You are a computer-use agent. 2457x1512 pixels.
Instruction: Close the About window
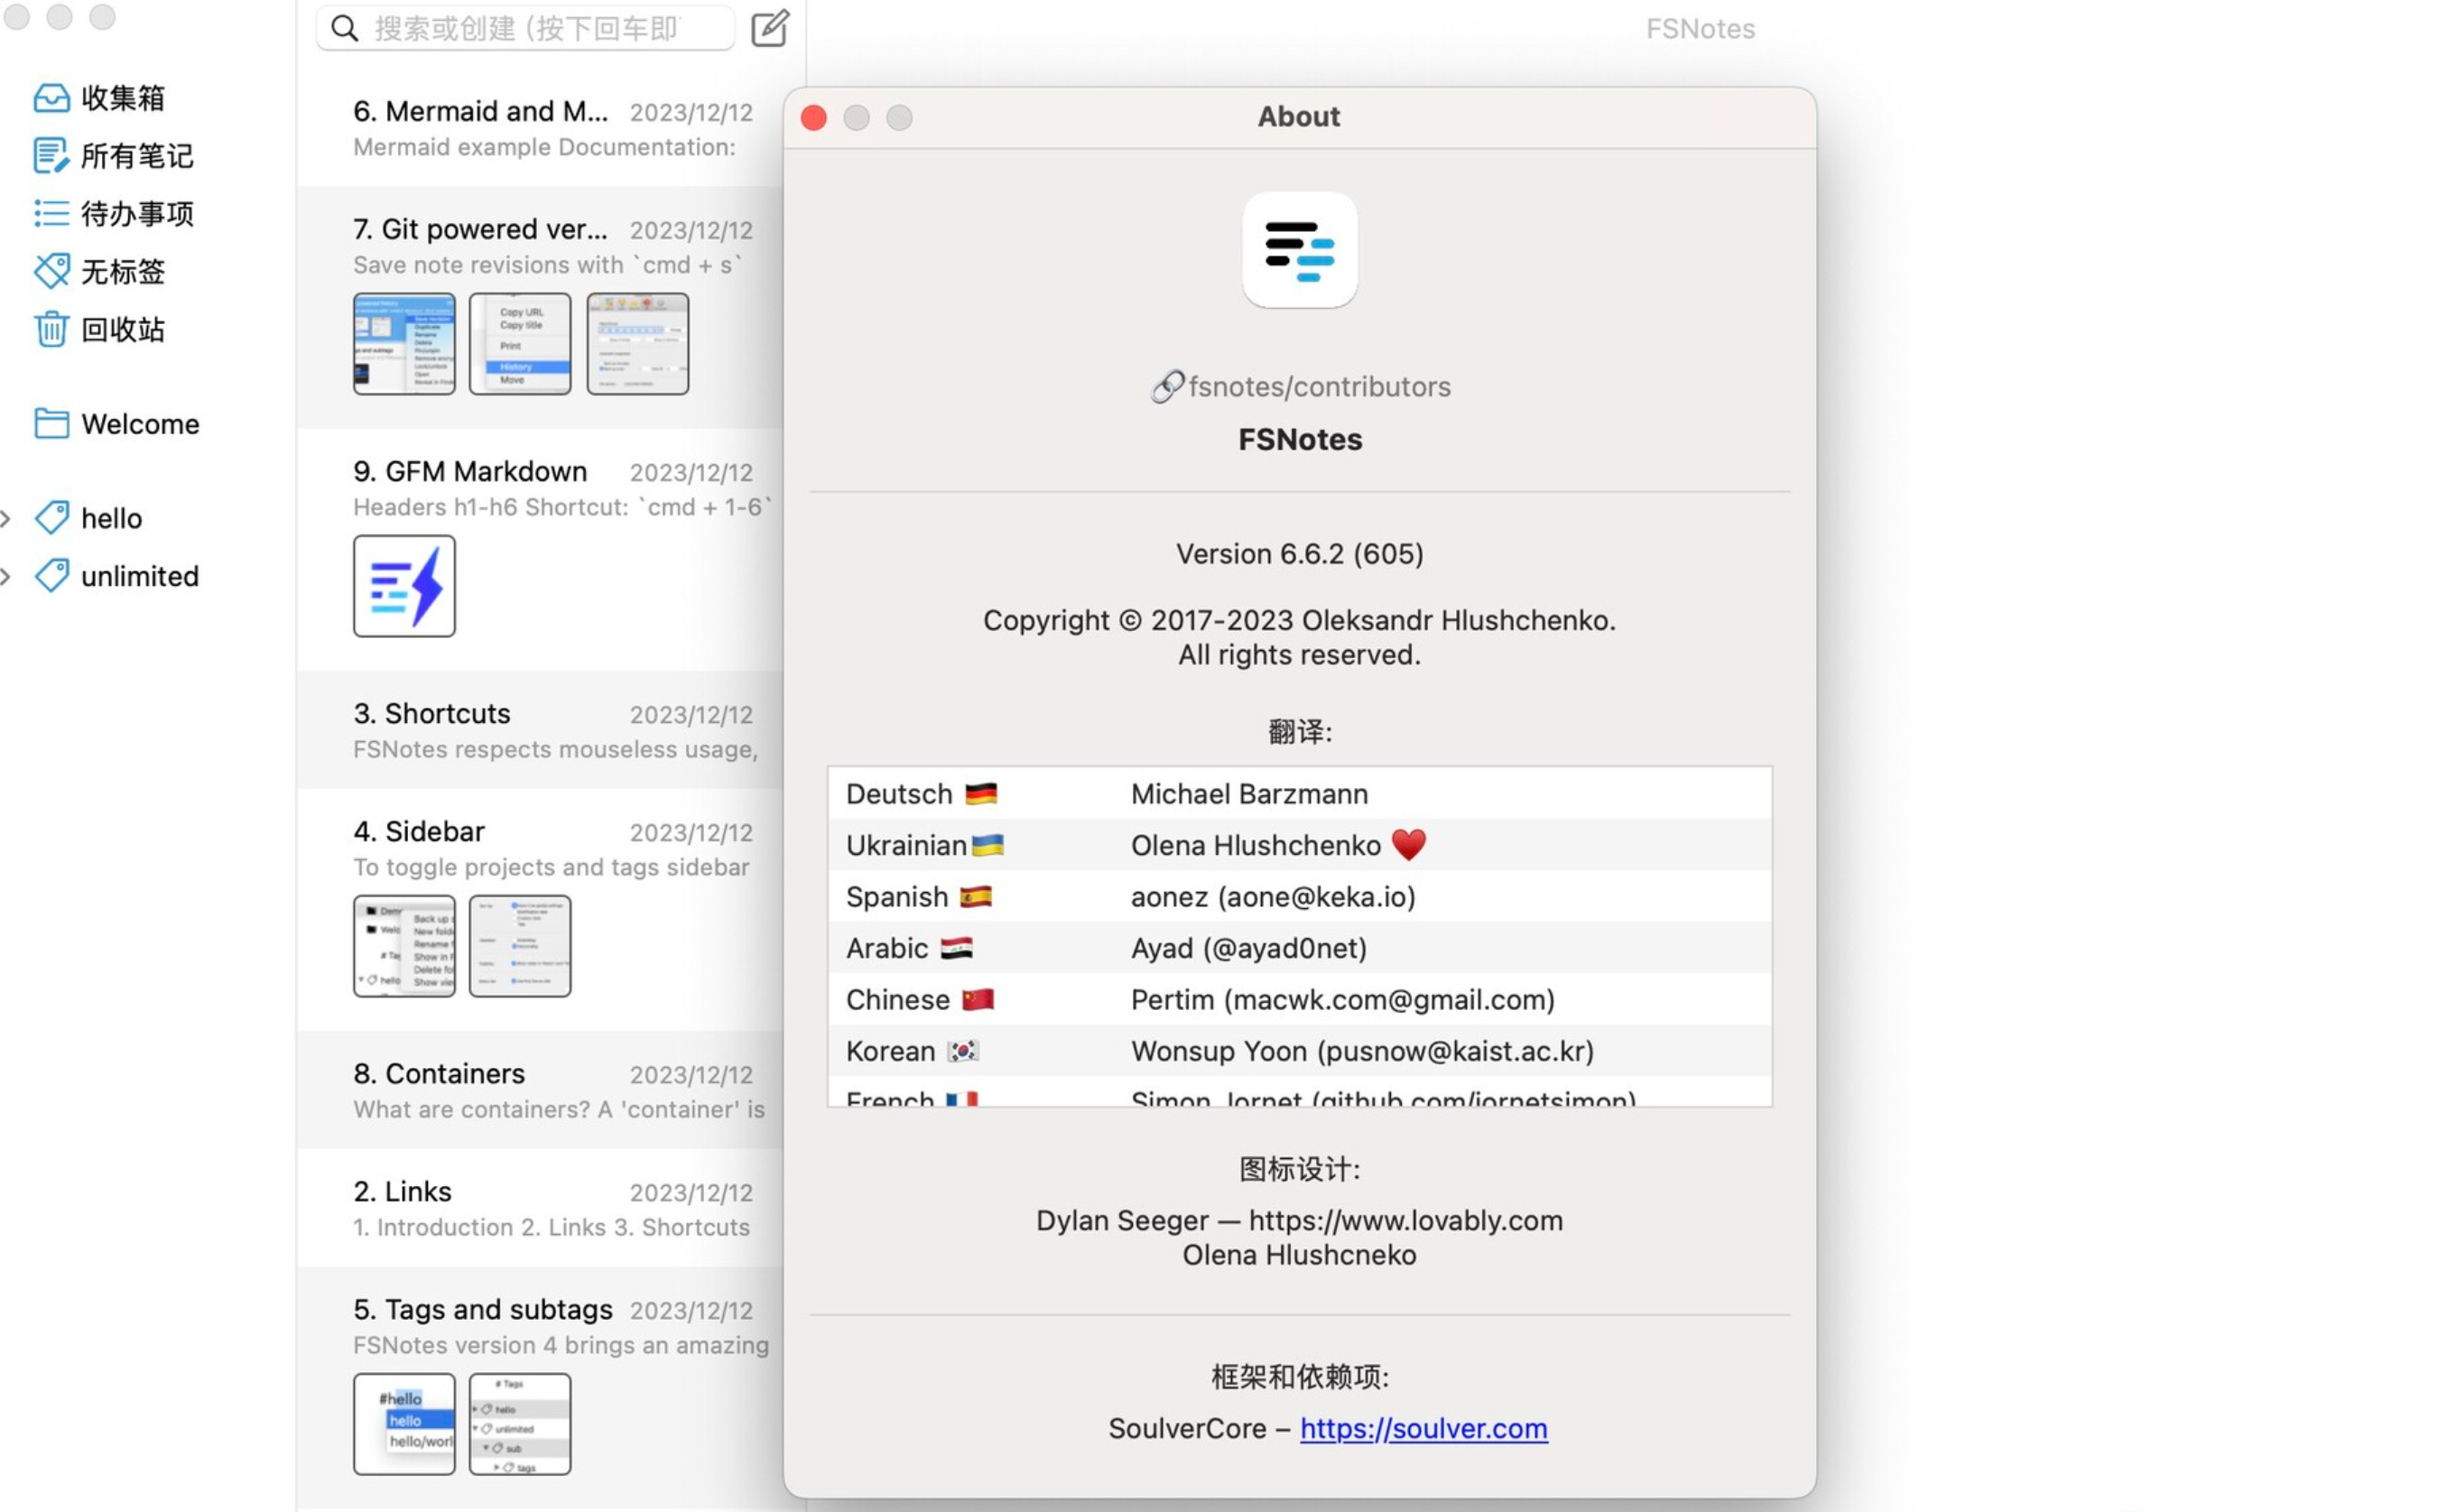tap(814, 118)
